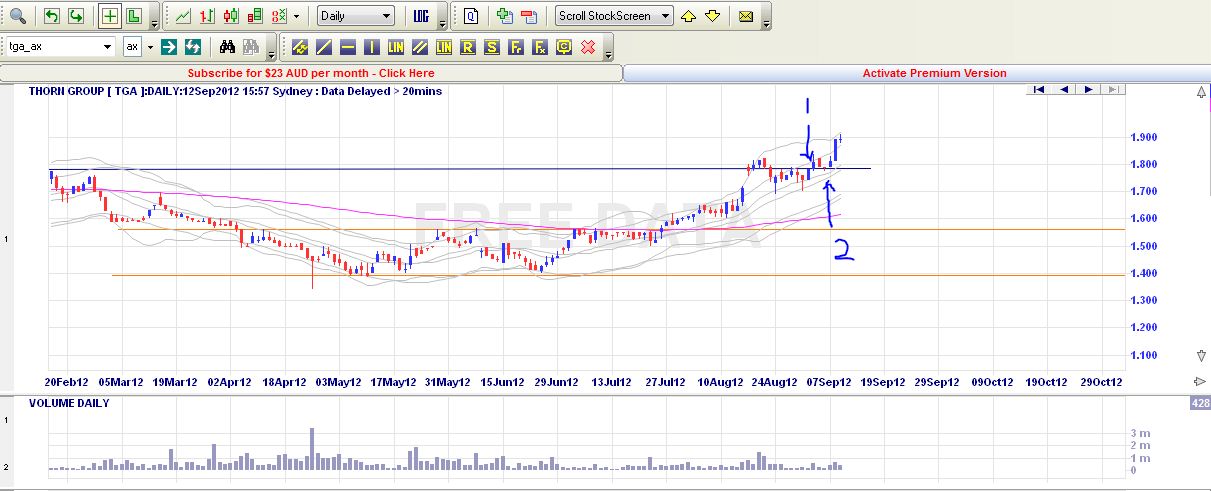
Task: Click the yellow down arrow icon
Action: (x=712, y=16)
